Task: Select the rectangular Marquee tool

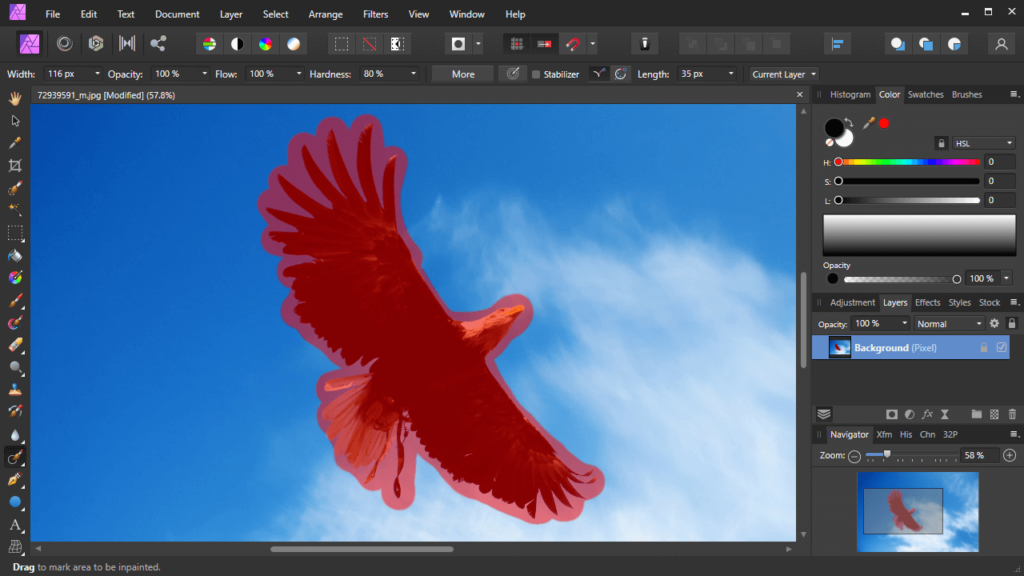Action: coord(14,232)
